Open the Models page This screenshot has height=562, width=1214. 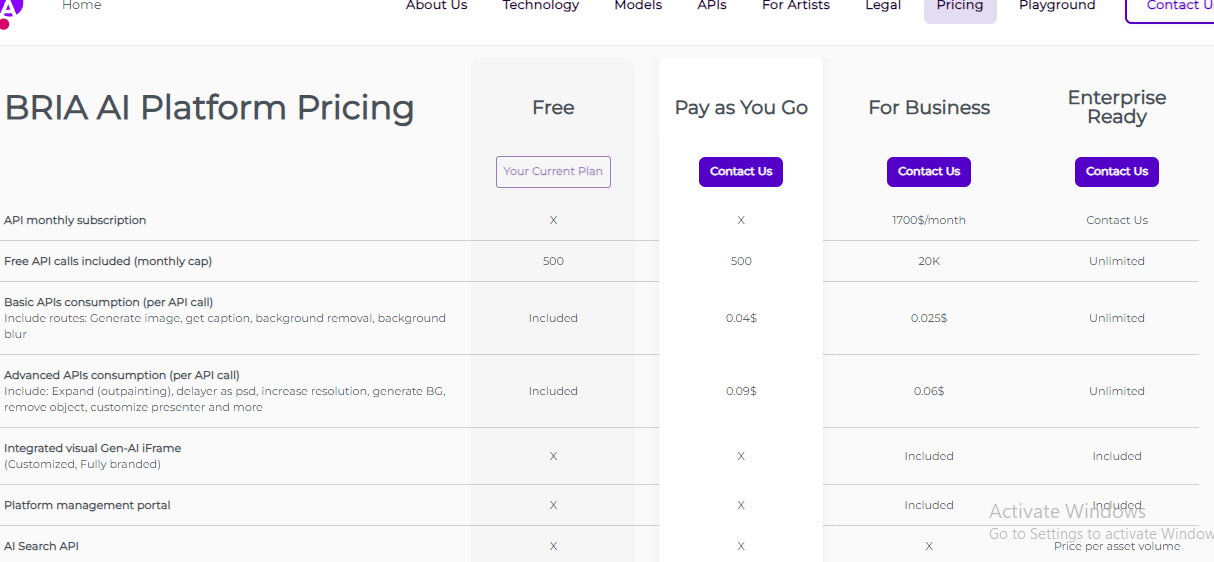(638, 6)
